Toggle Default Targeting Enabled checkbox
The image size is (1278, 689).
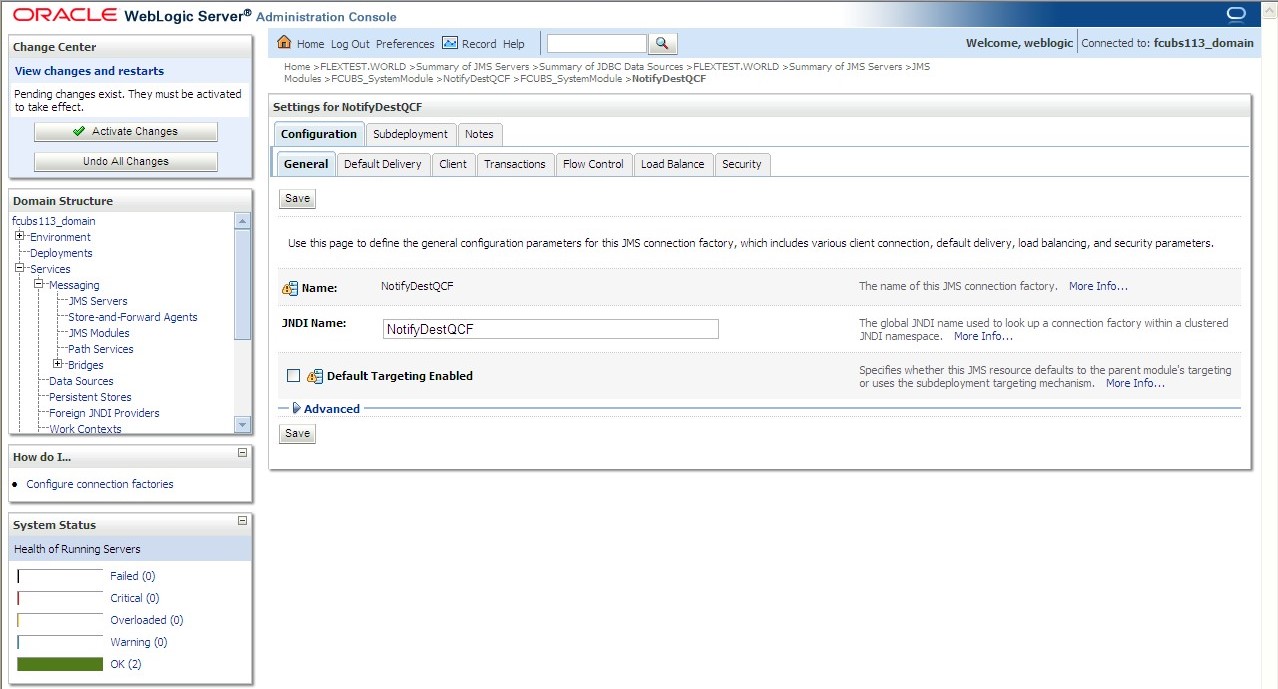[293, 376]
